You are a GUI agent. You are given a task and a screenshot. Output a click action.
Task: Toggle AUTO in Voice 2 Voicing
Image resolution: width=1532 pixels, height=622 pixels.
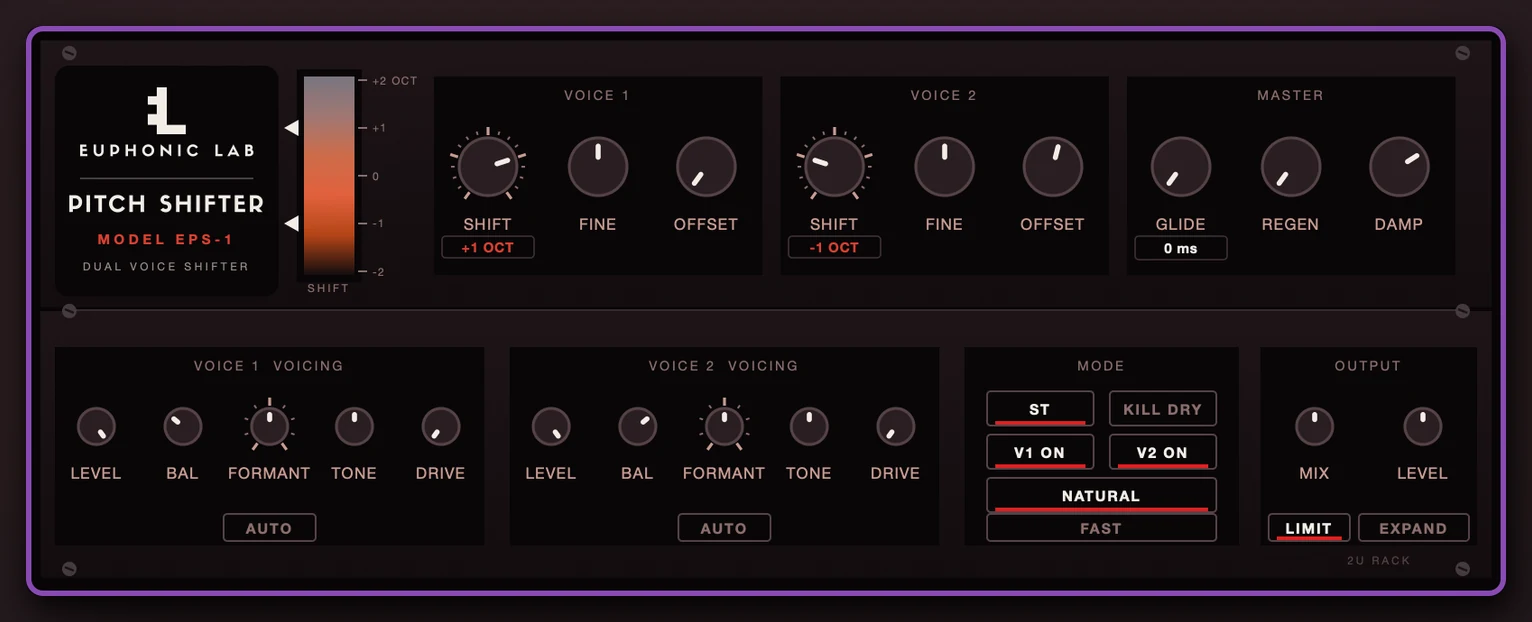[724, 528]
